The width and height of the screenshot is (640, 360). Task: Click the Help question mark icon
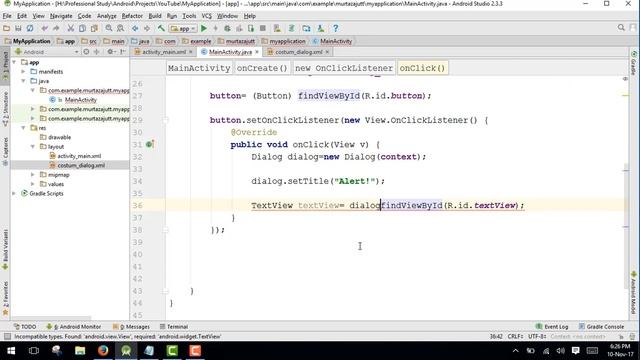point(336,28)
